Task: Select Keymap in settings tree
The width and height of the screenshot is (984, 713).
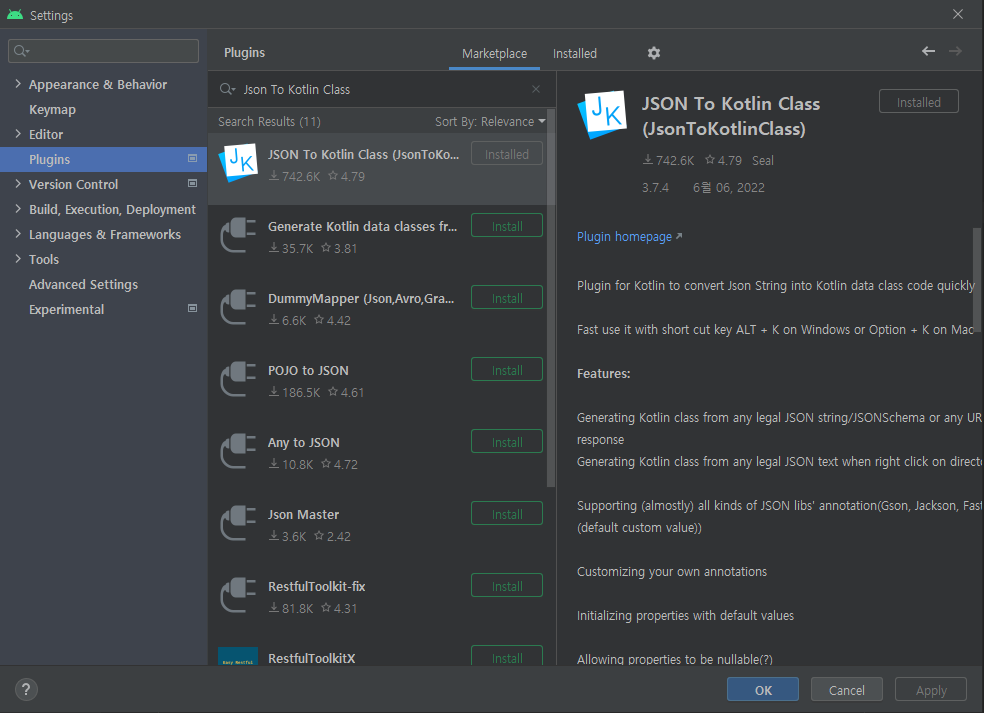Action: pos(52,109)
